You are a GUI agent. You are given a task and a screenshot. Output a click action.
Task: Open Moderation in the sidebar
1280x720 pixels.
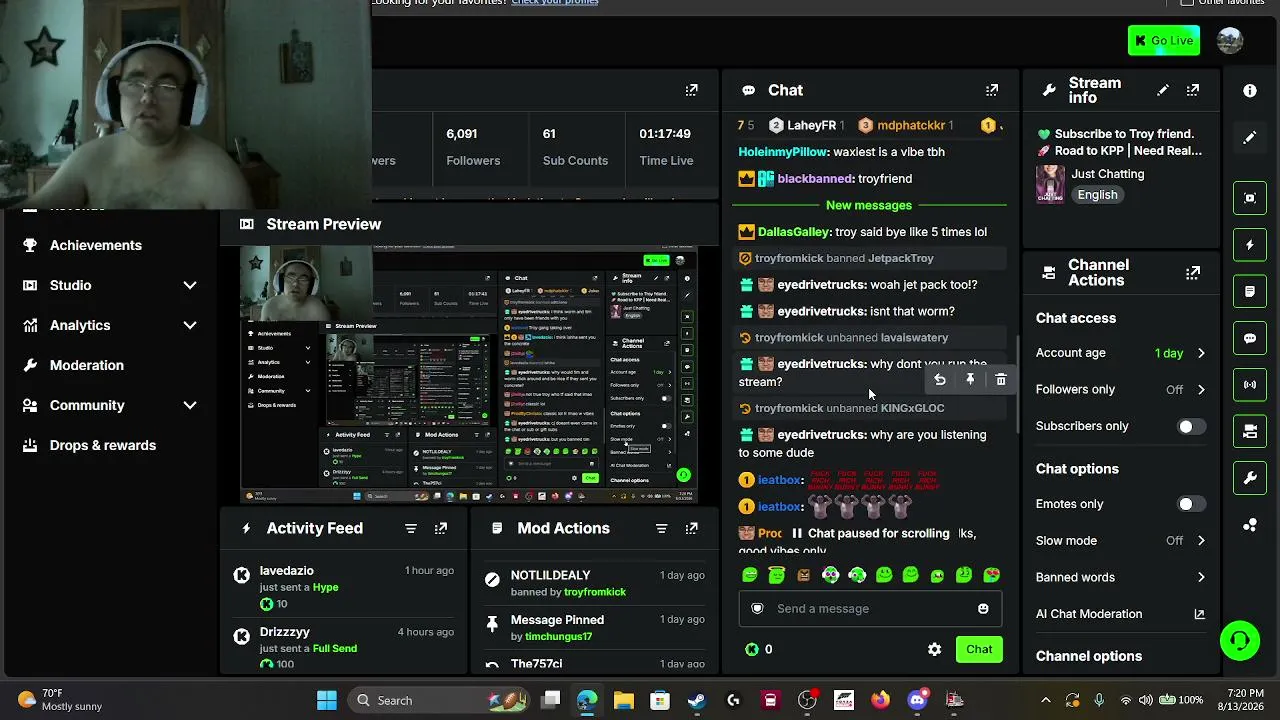87,365
